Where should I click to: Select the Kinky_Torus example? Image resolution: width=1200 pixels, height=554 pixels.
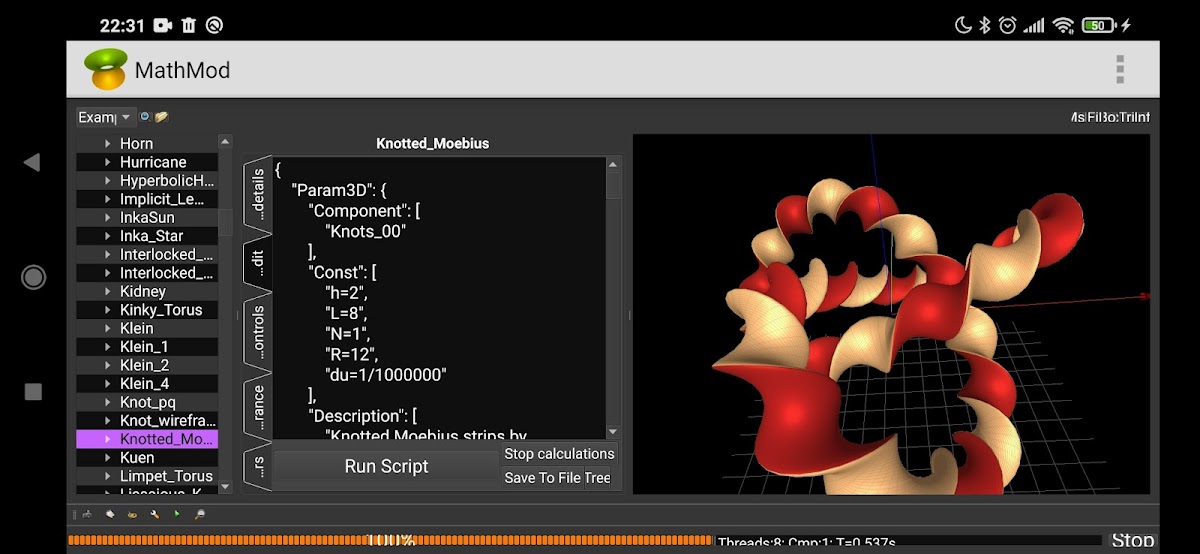pyautogui.click(x=160, y=310)
